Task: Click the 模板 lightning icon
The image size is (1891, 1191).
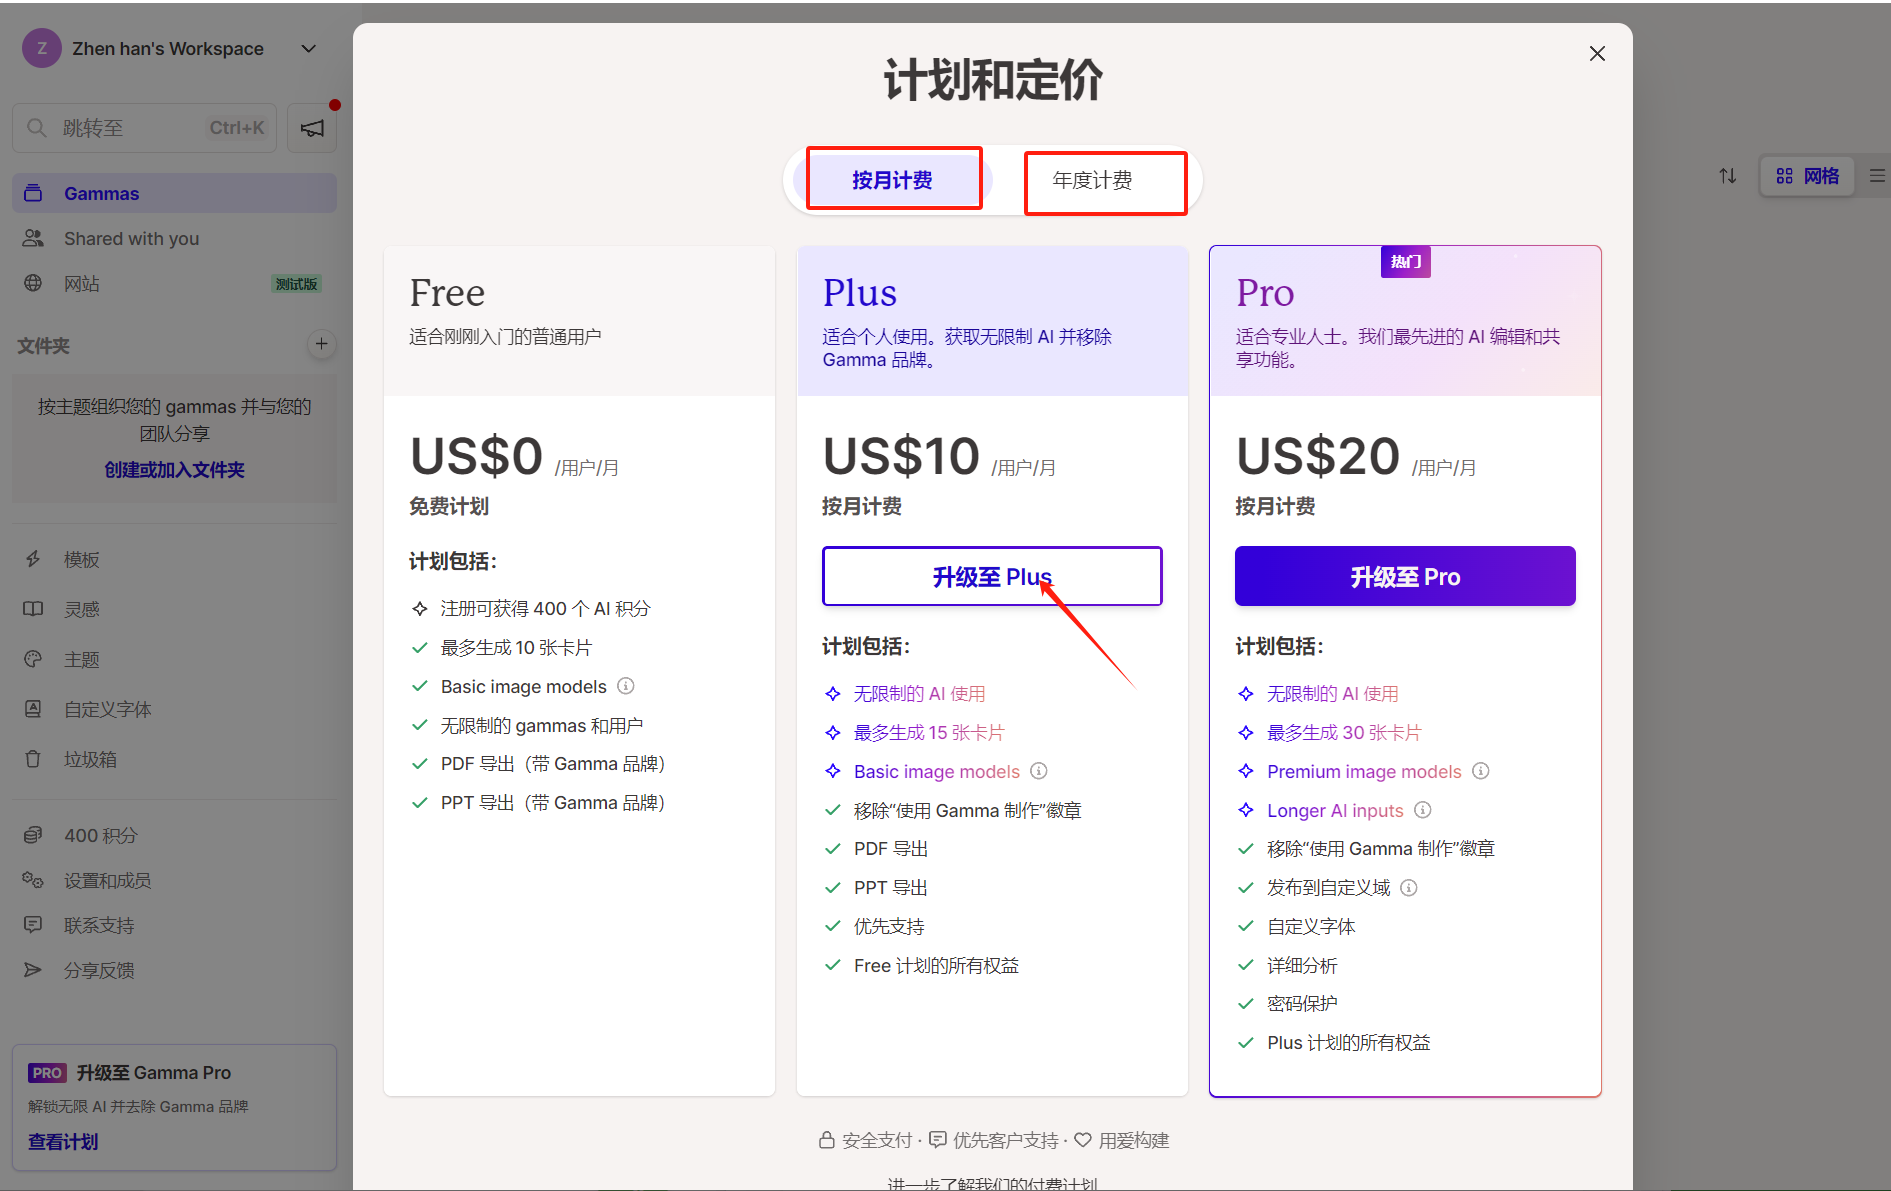Action: (x=33, y=559)
